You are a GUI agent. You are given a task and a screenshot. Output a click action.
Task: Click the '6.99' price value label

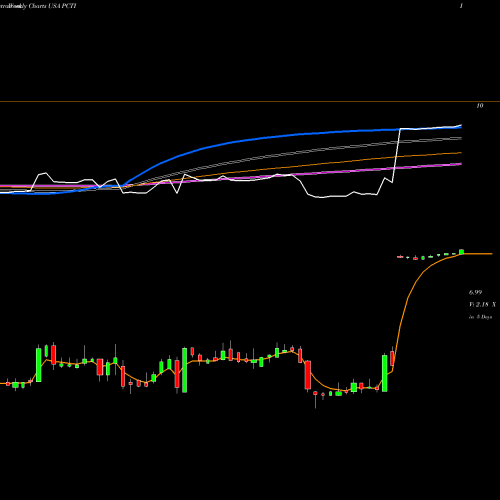475,292
